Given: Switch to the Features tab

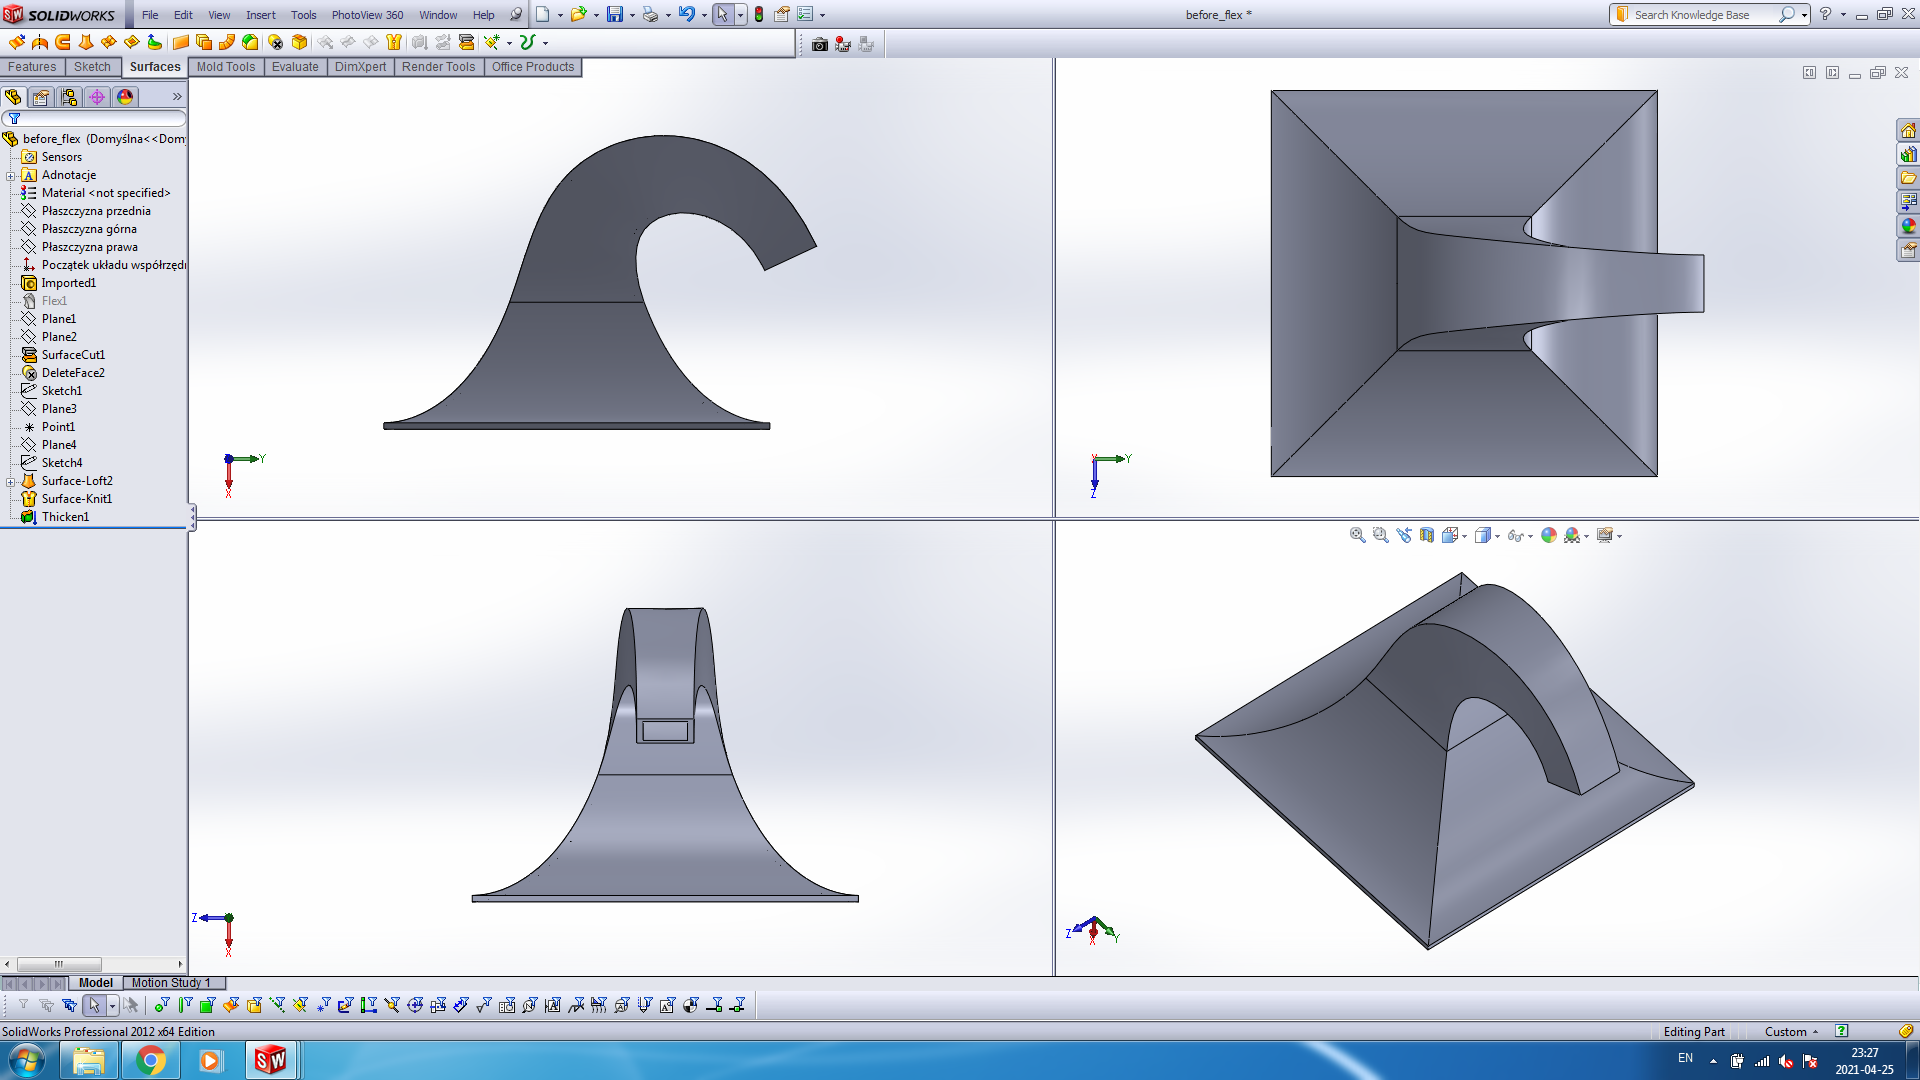Looking at the screenshot, I should 32,67.
